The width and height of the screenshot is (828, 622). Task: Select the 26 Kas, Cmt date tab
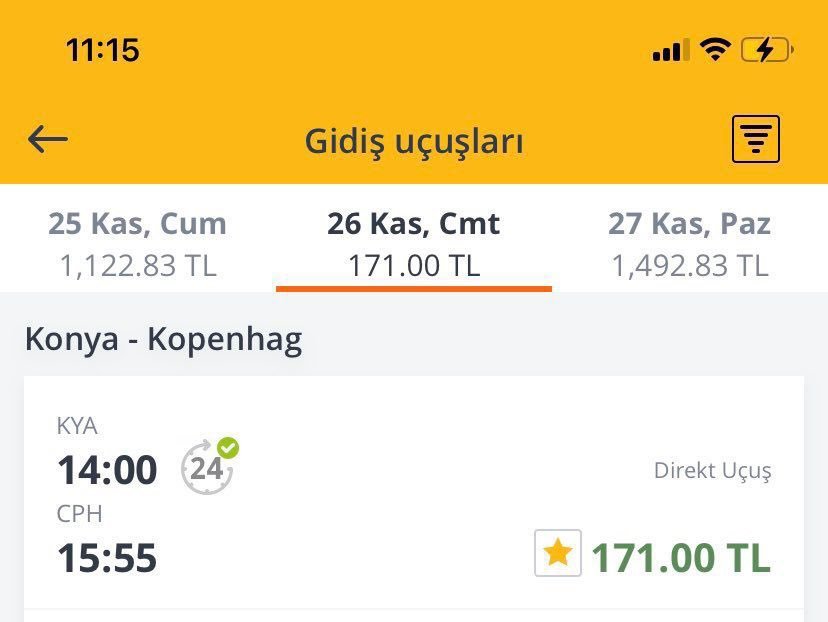[x=413, y=223]
